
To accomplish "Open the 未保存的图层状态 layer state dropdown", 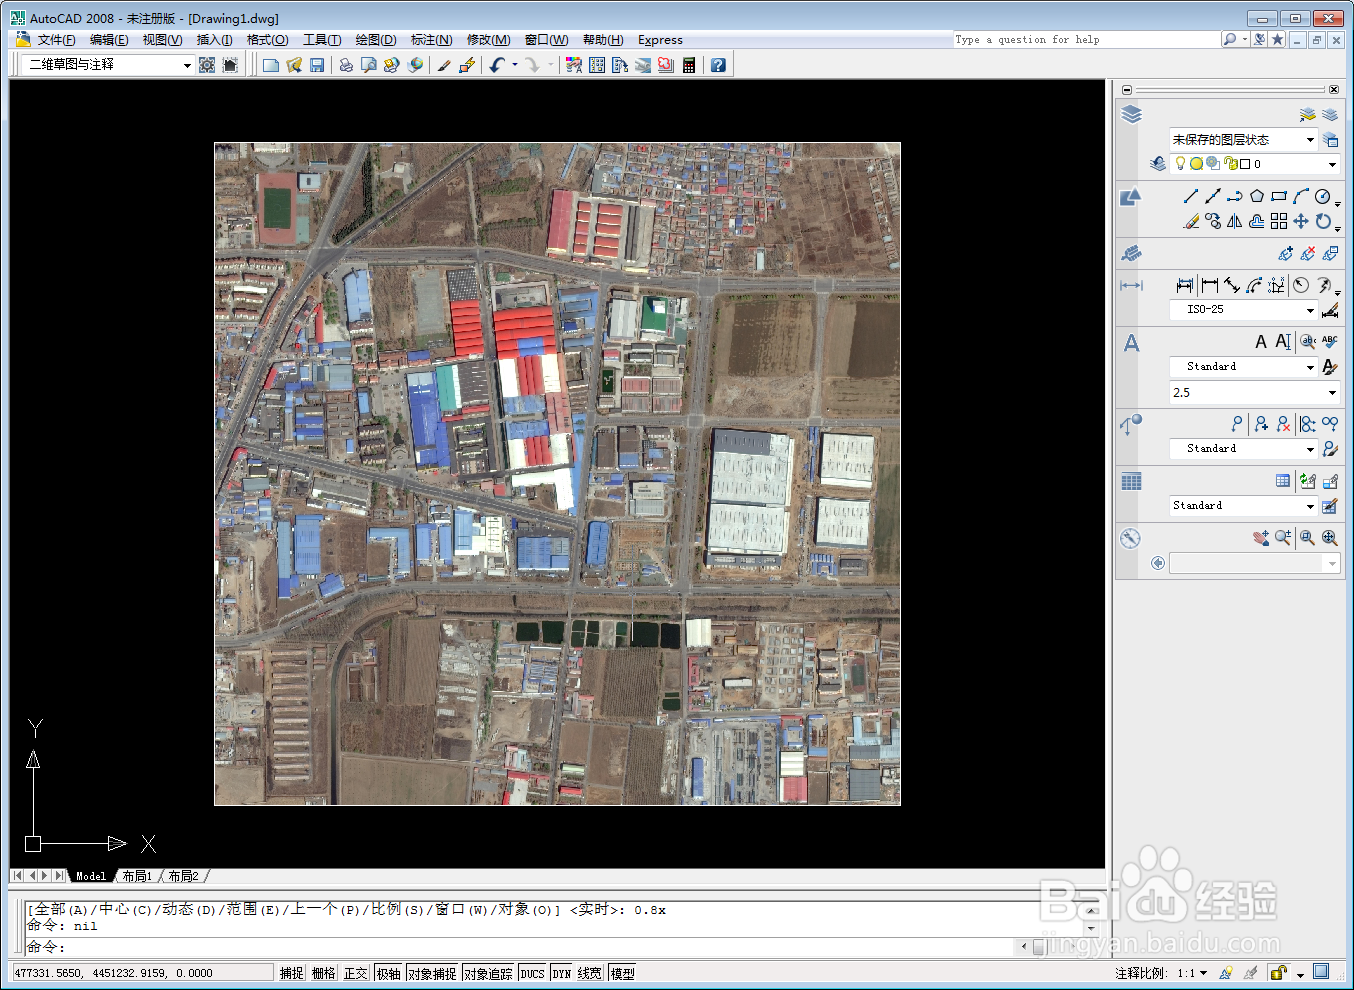I will tap(1243, 139).
